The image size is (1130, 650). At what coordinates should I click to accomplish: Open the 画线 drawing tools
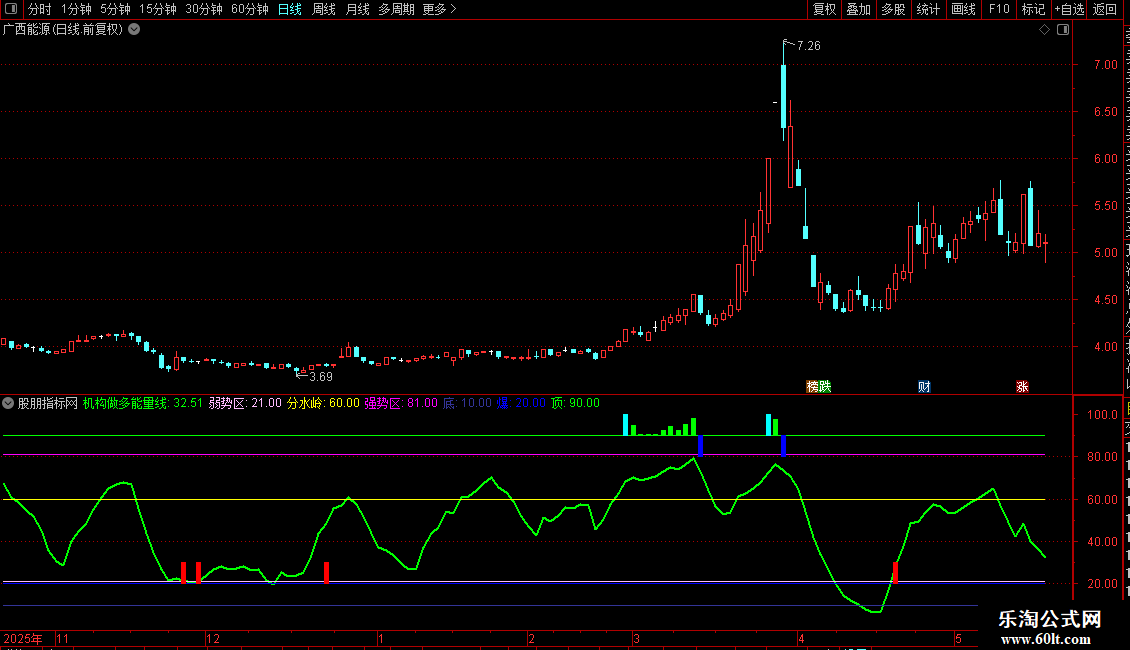click(964, 9)
